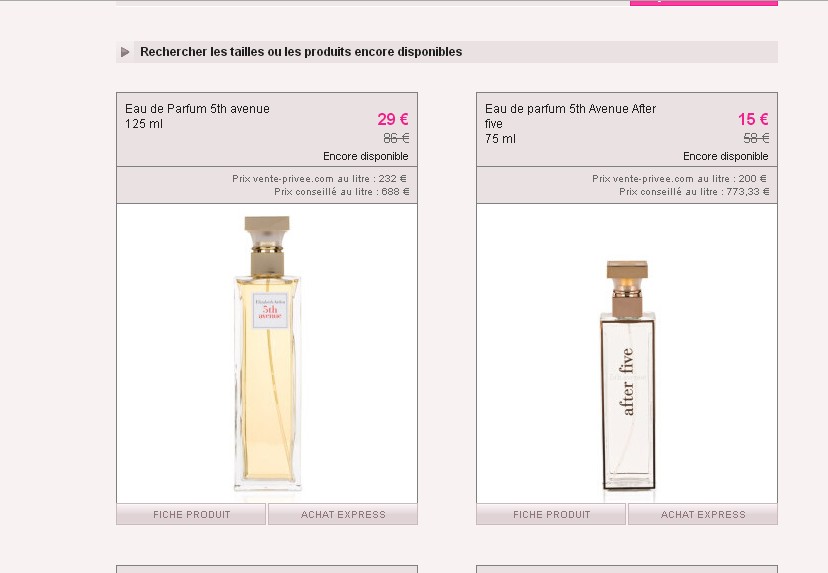The image size is (828, 573).
Task: Open the After five perfume bottle image
Action: pyautogui.click(x=627, y=375)
